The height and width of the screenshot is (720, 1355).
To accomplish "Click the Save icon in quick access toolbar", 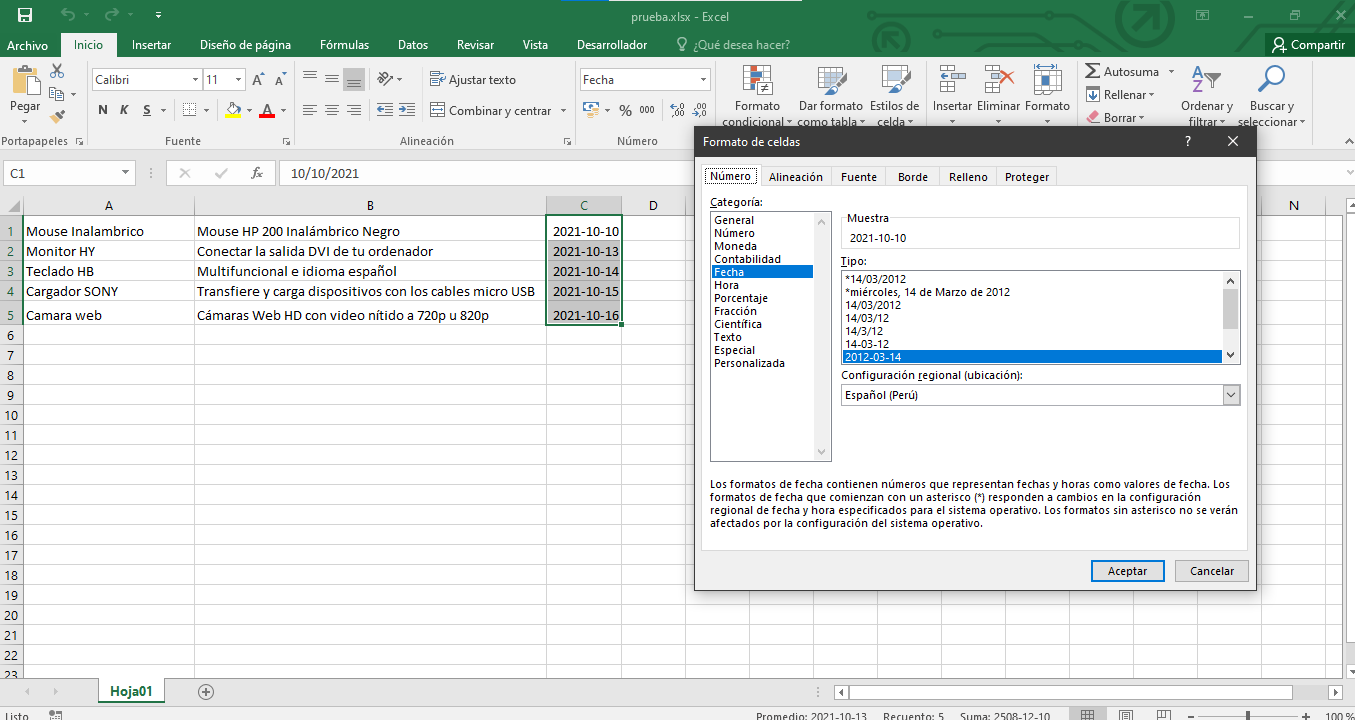I will (25, 15).
